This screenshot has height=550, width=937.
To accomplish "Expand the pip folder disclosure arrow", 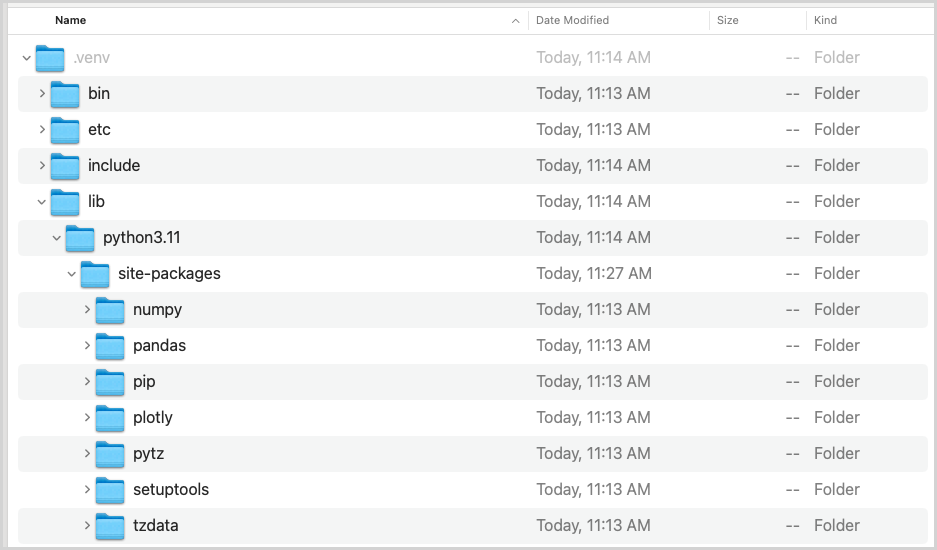I will (x=87, y=381).
